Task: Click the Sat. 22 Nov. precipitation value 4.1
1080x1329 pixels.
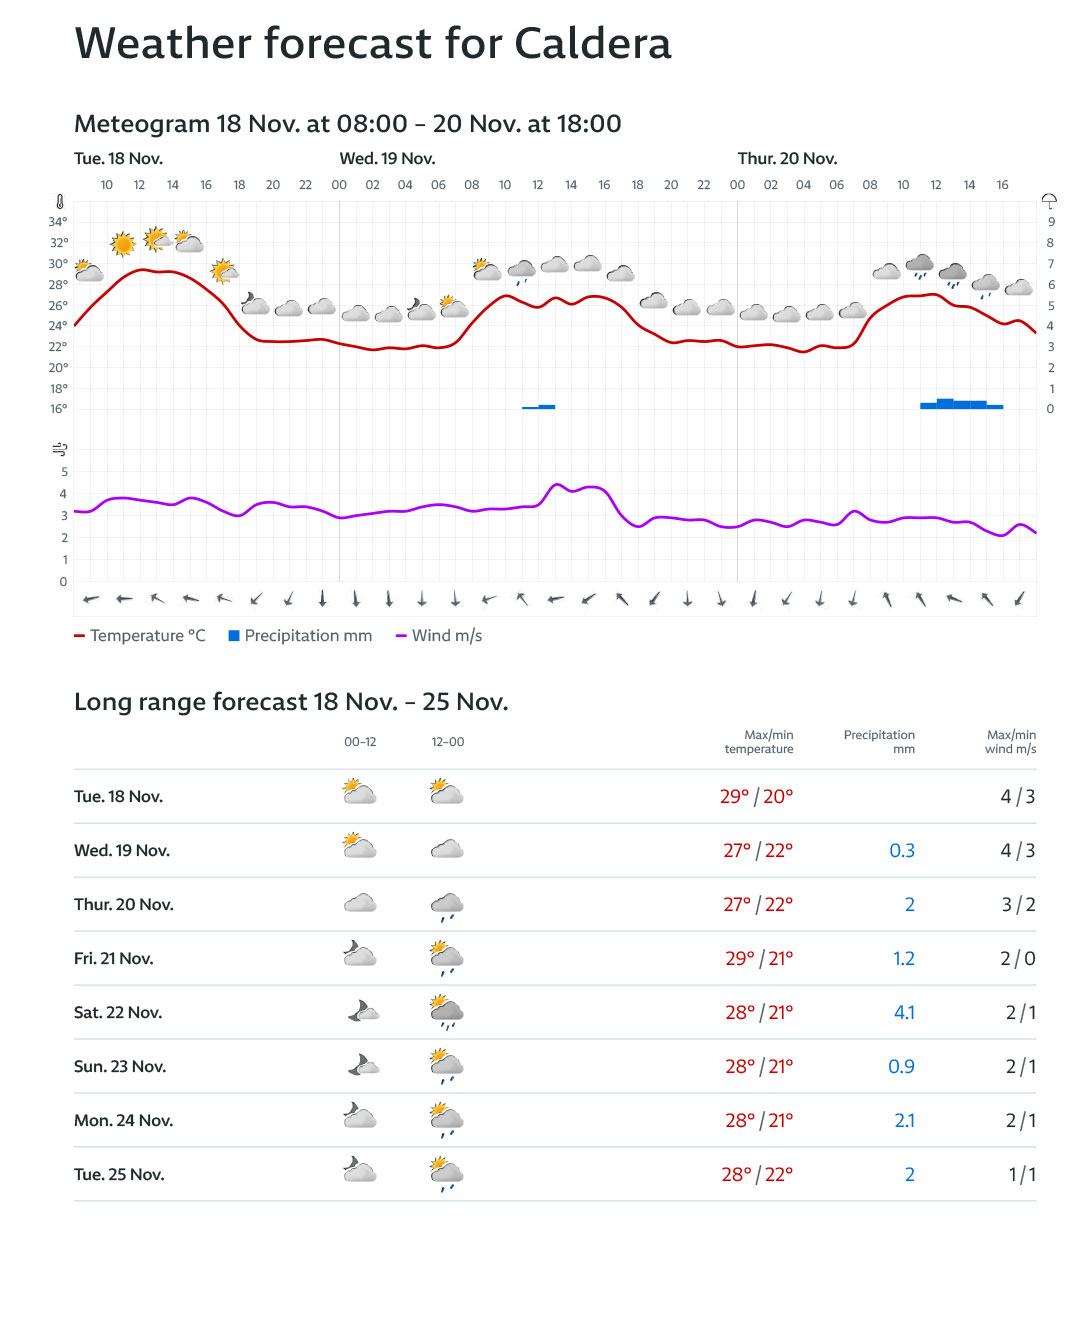Action: pyautogui.click(x=904, y=1012)
